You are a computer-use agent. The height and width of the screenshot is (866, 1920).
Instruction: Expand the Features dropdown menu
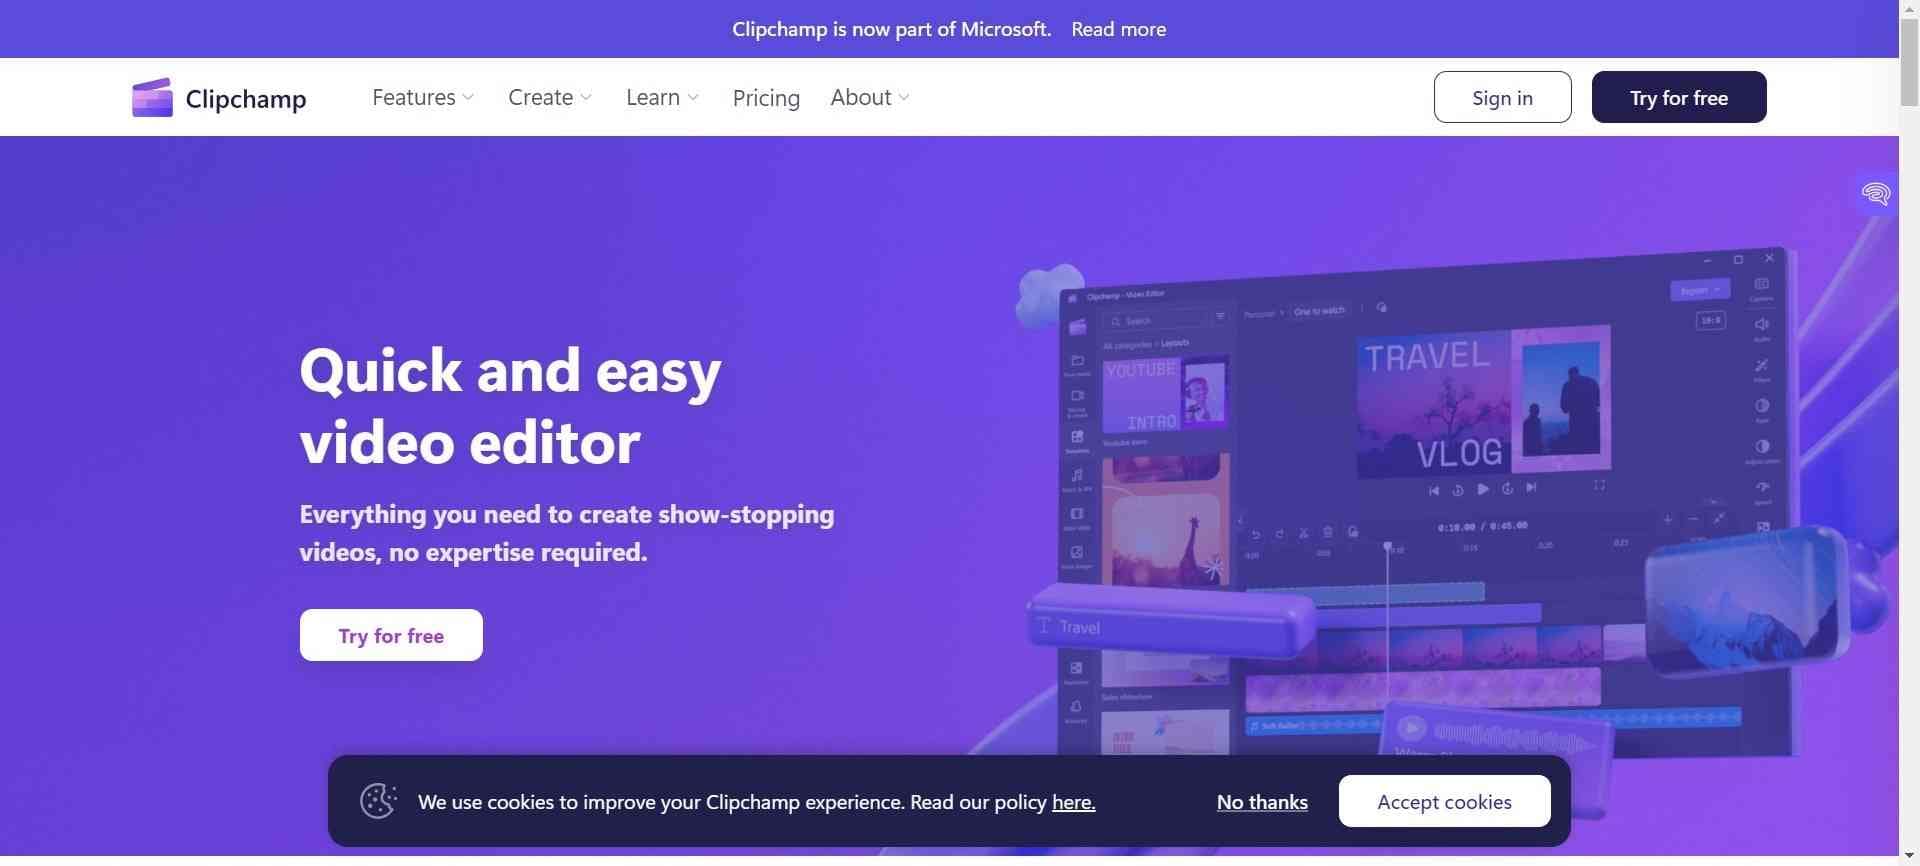tap(423, 97)
